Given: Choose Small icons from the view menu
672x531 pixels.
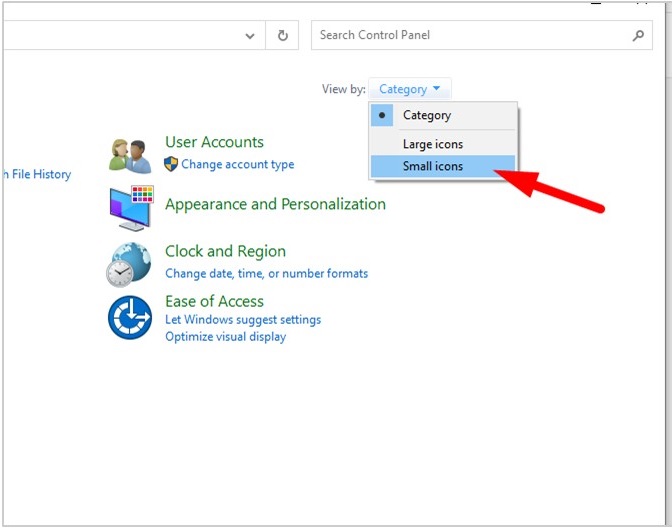Looking at the screenshot, I should 432,166.
